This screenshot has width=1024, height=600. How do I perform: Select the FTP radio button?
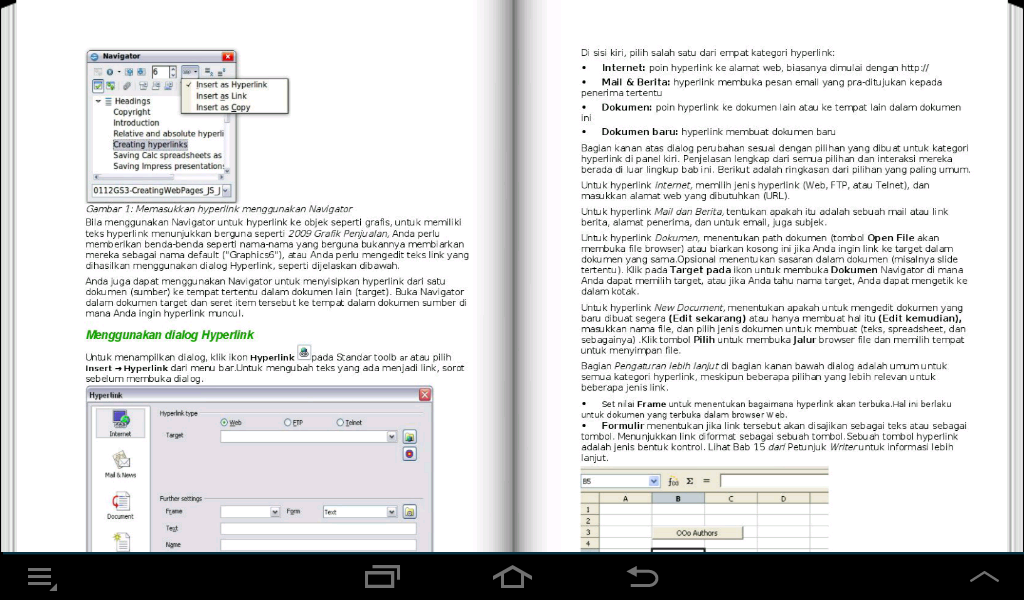(287, 422)
